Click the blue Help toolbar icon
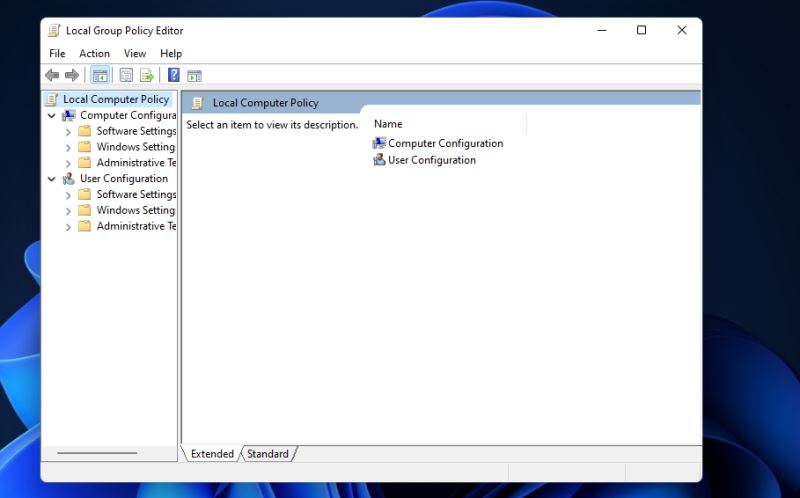800x498 pixels. [174, 75]
